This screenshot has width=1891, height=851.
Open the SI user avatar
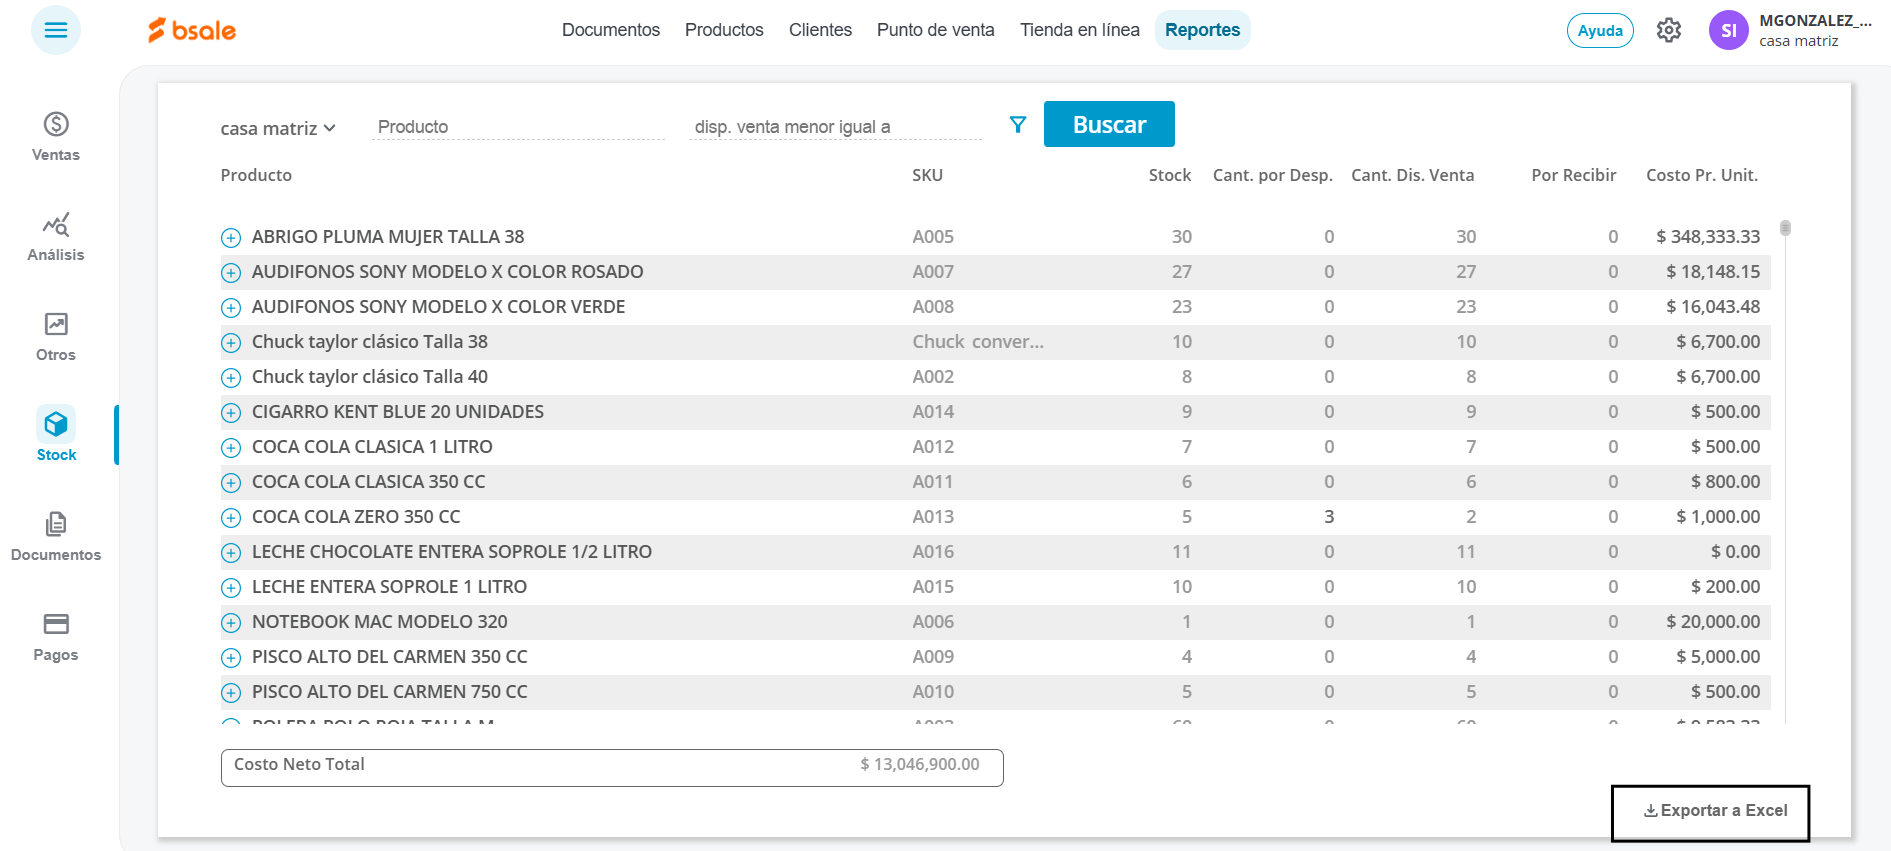coord(1728,30)
